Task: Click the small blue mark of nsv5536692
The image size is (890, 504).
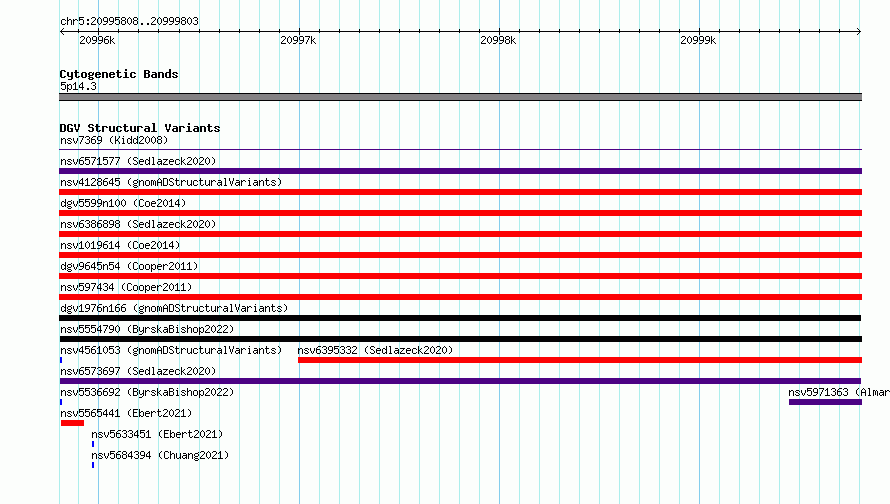Action: (61, 402)
